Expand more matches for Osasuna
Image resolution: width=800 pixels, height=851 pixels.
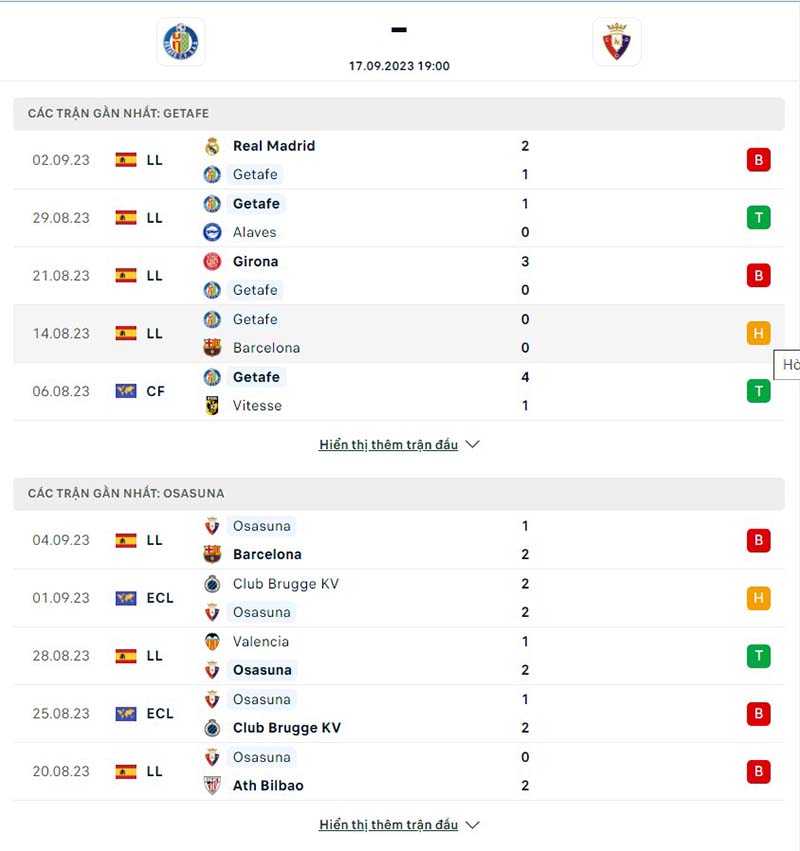click(390, 824)
